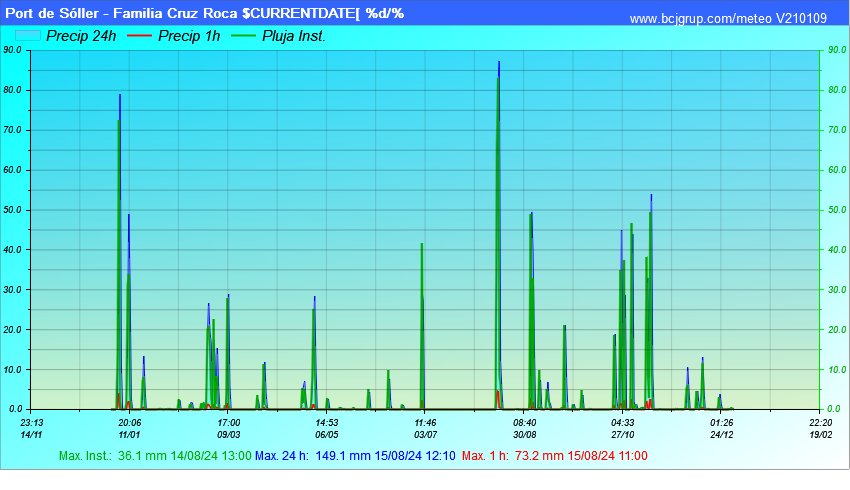Click the 90.0 label on left y-axis

point(13,50)
